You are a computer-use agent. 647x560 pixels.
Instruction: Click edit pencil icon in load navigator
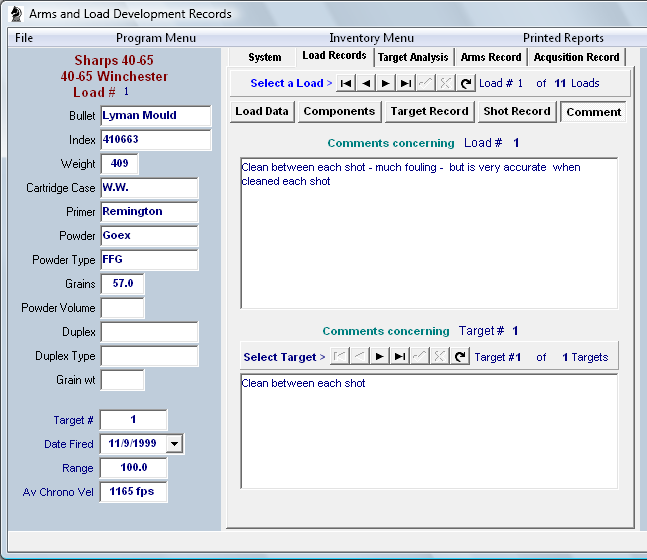425,83
